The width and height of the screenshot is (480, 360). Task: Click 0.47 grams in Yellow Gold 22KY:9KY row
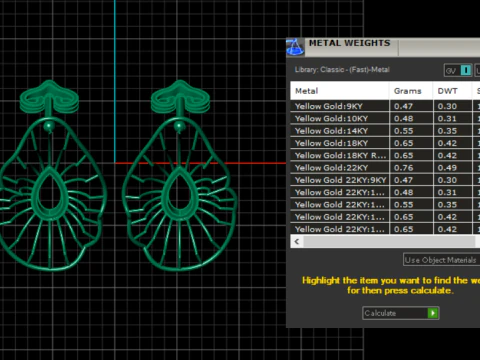pos(403,180)
